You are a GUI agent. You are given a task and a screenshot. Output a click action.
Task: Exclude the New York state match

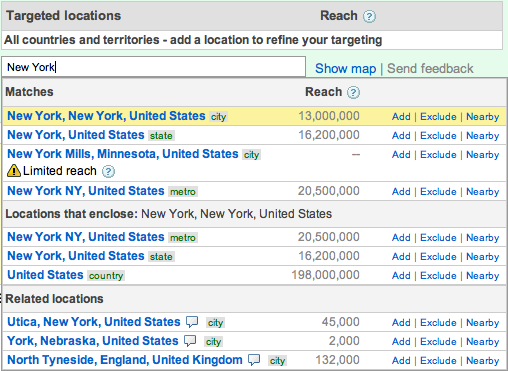click(x=438, y=136)
